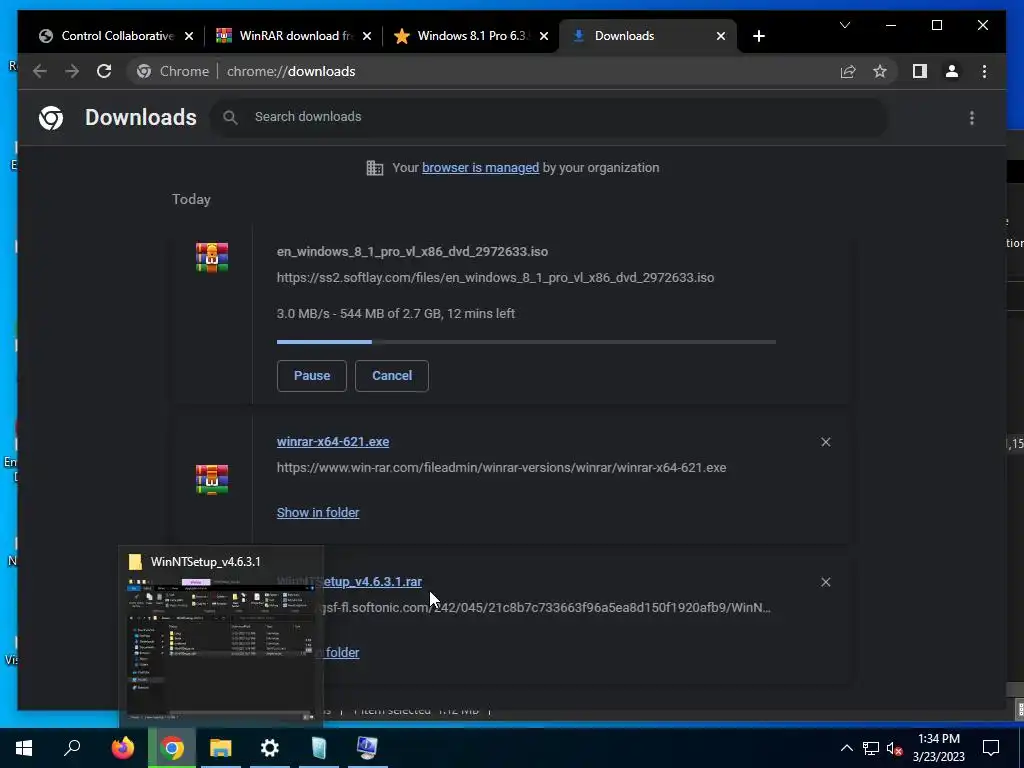Close the WinRAR download tab

pyautogui.click(x=366, y=37)
